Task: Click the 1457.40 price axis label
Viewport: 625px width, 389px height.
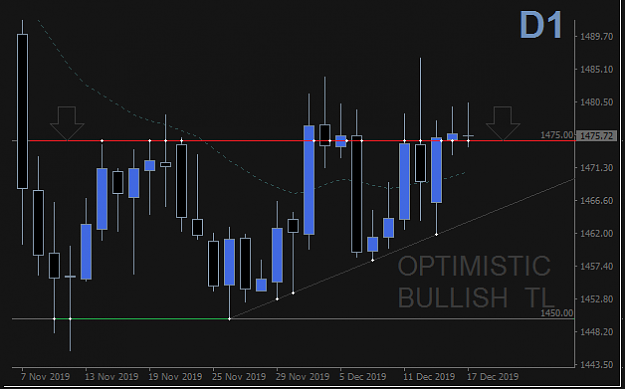Action: 597,266
